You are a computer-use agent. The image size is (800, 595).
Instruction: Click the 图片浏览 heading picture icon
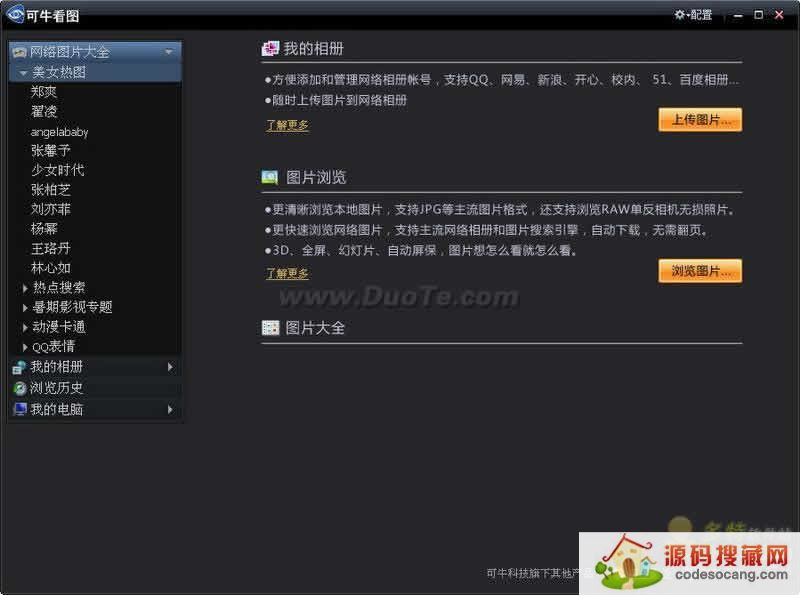point(270,178)
